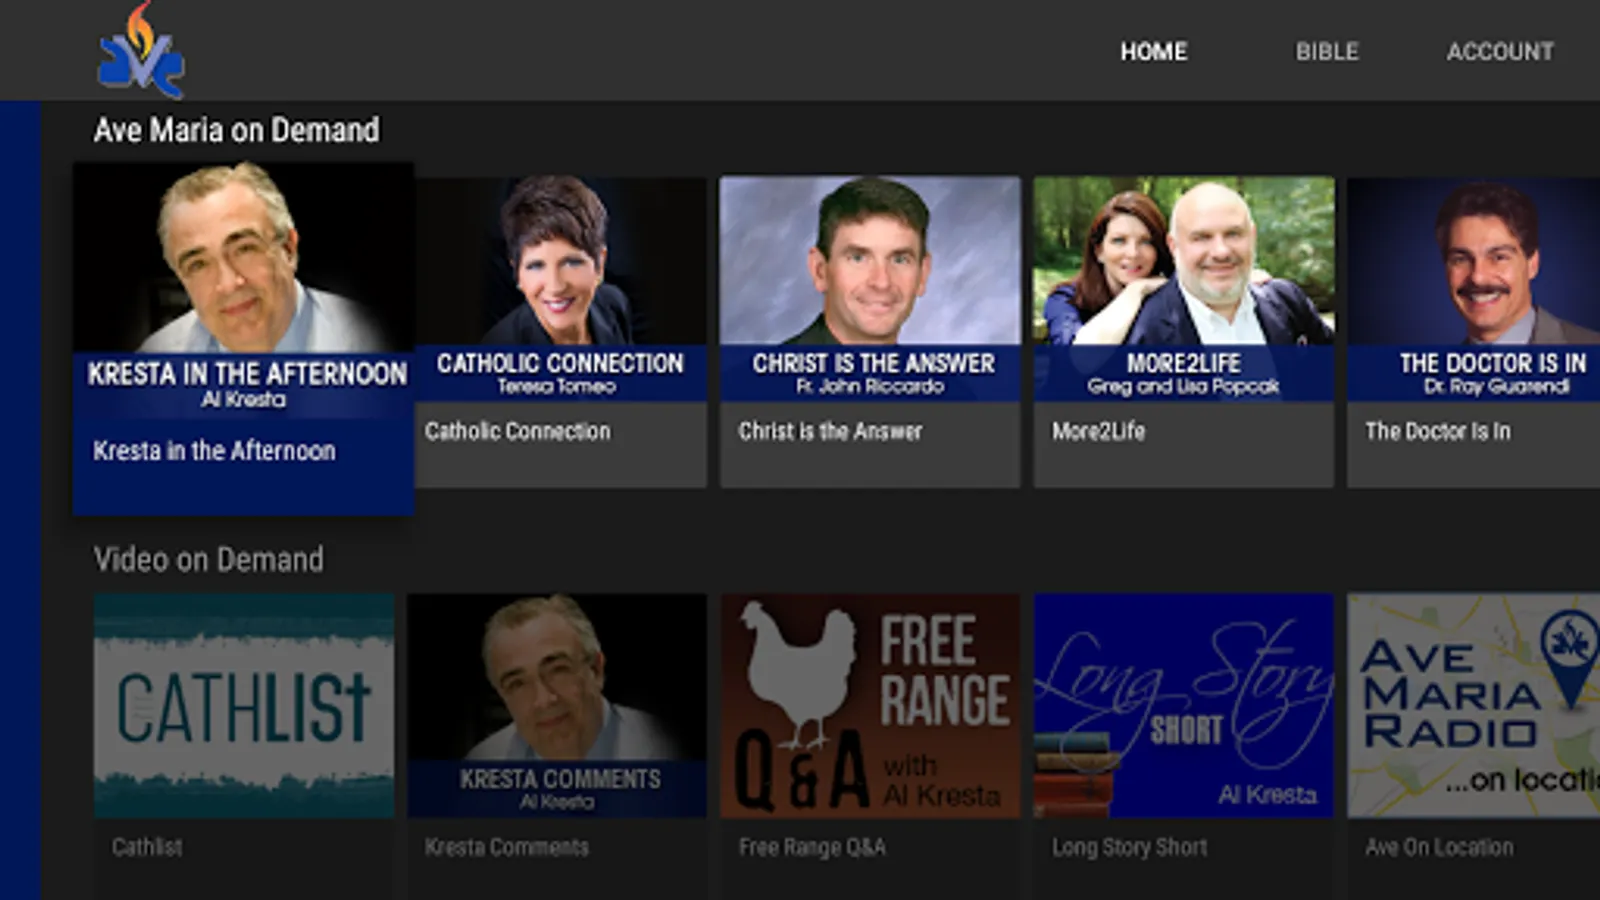Click 'The Doctor Is In' card caption
This screenshot has height=900, width=1600.
(x=1438, y=431)
